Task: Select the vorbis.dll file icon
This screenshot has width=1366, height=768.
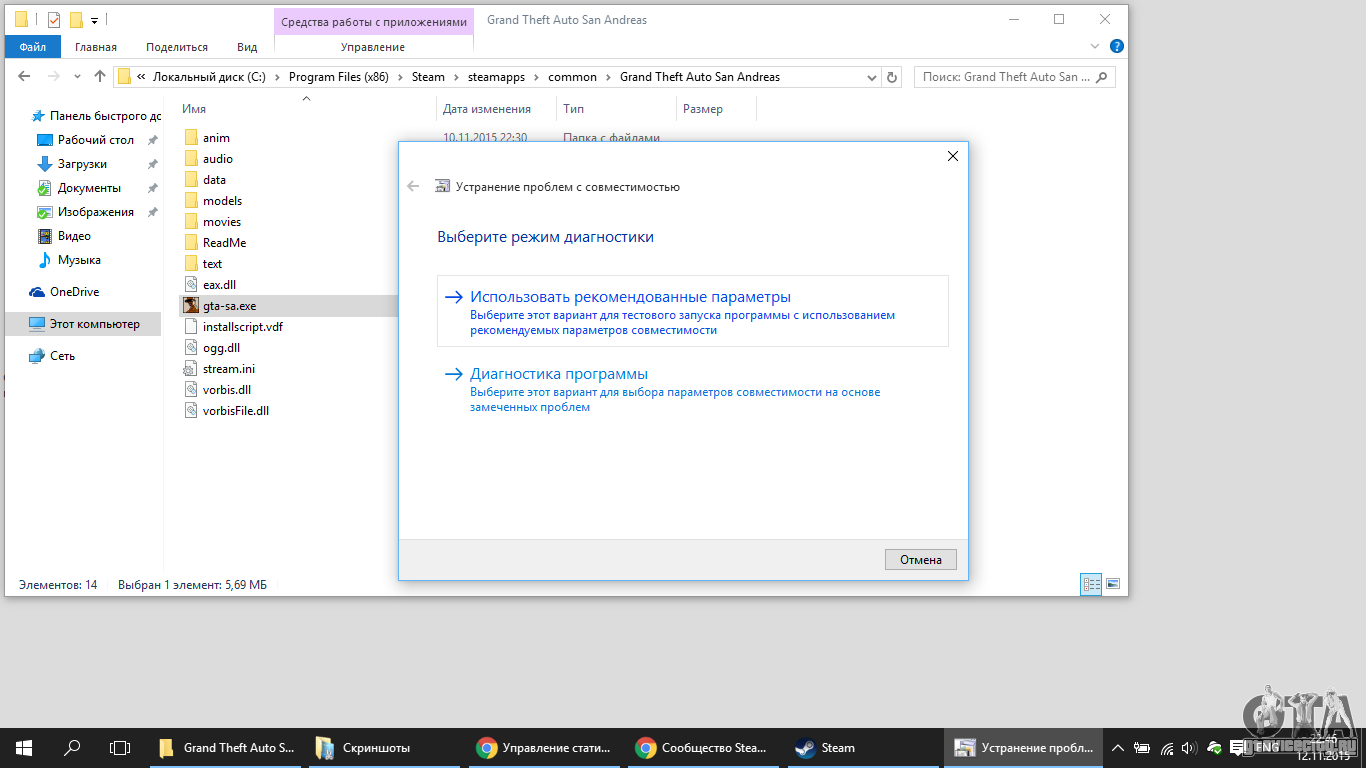Action: coord(192,390)
